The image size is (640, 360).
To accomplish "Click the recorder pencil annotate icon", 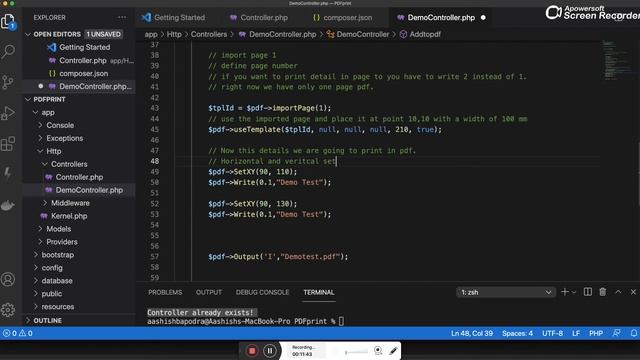I will [x=393, y=351].
